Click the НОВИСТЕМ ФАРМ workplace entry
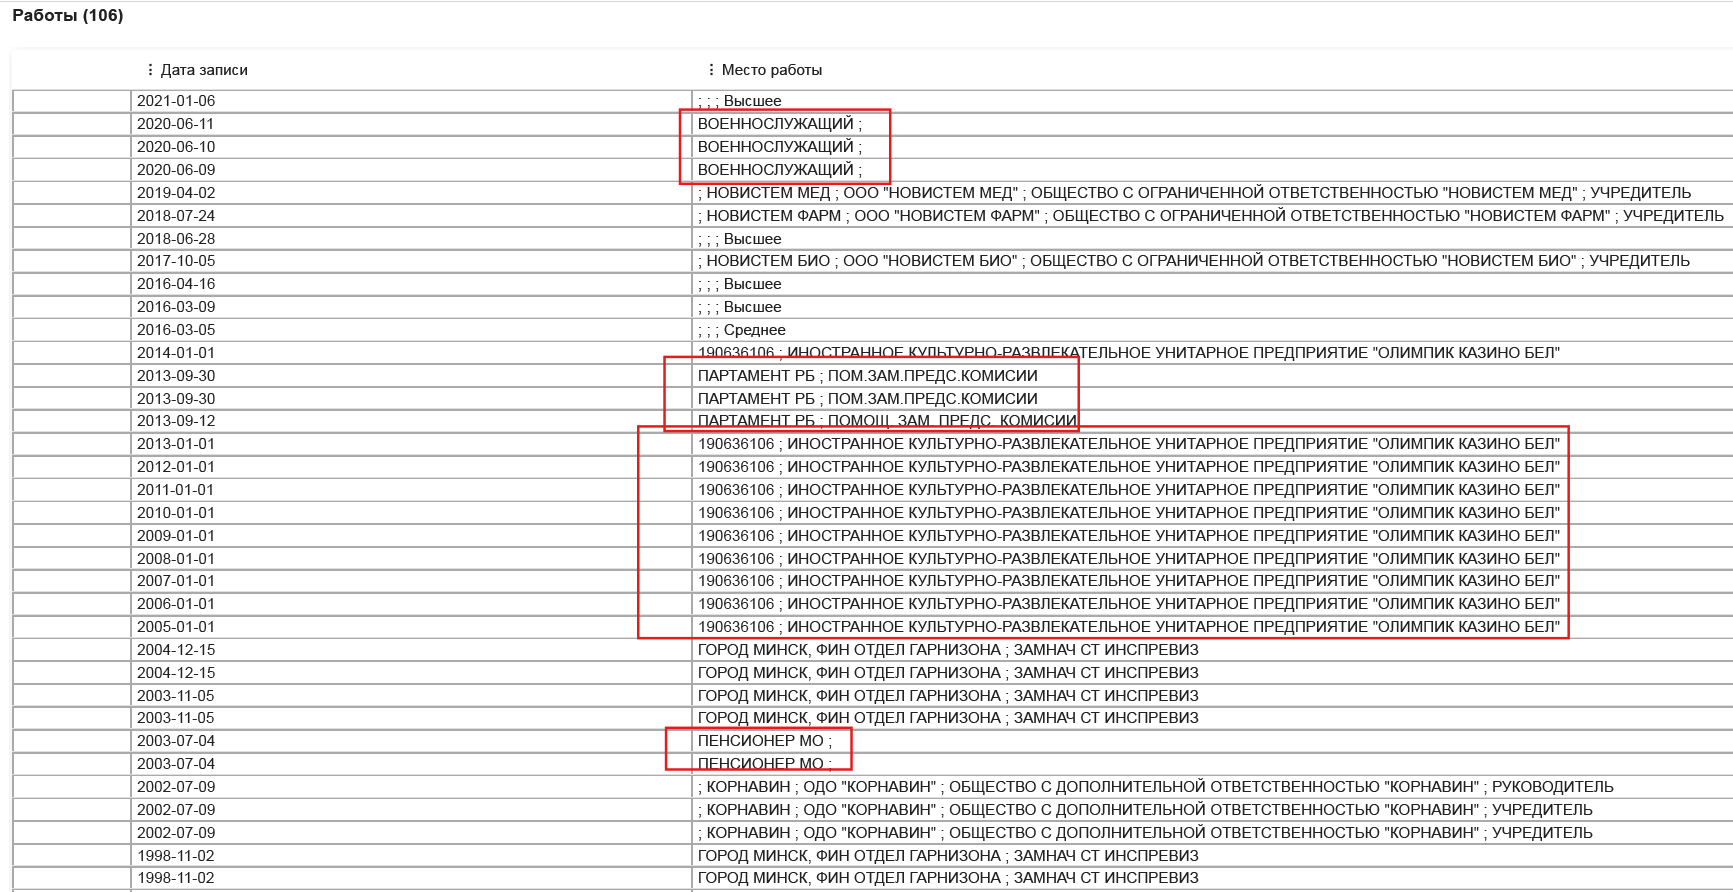 tap(1210, 216)
